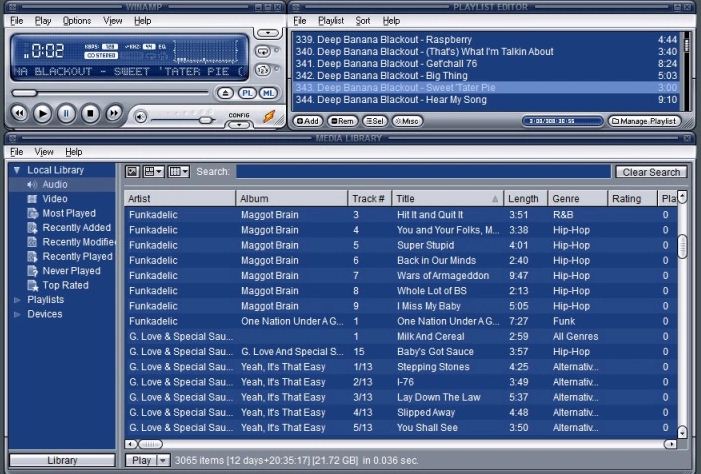Open the Playlist Editor's Sort menu
Screen dimensions: 701x474
[x=363, y=21]
